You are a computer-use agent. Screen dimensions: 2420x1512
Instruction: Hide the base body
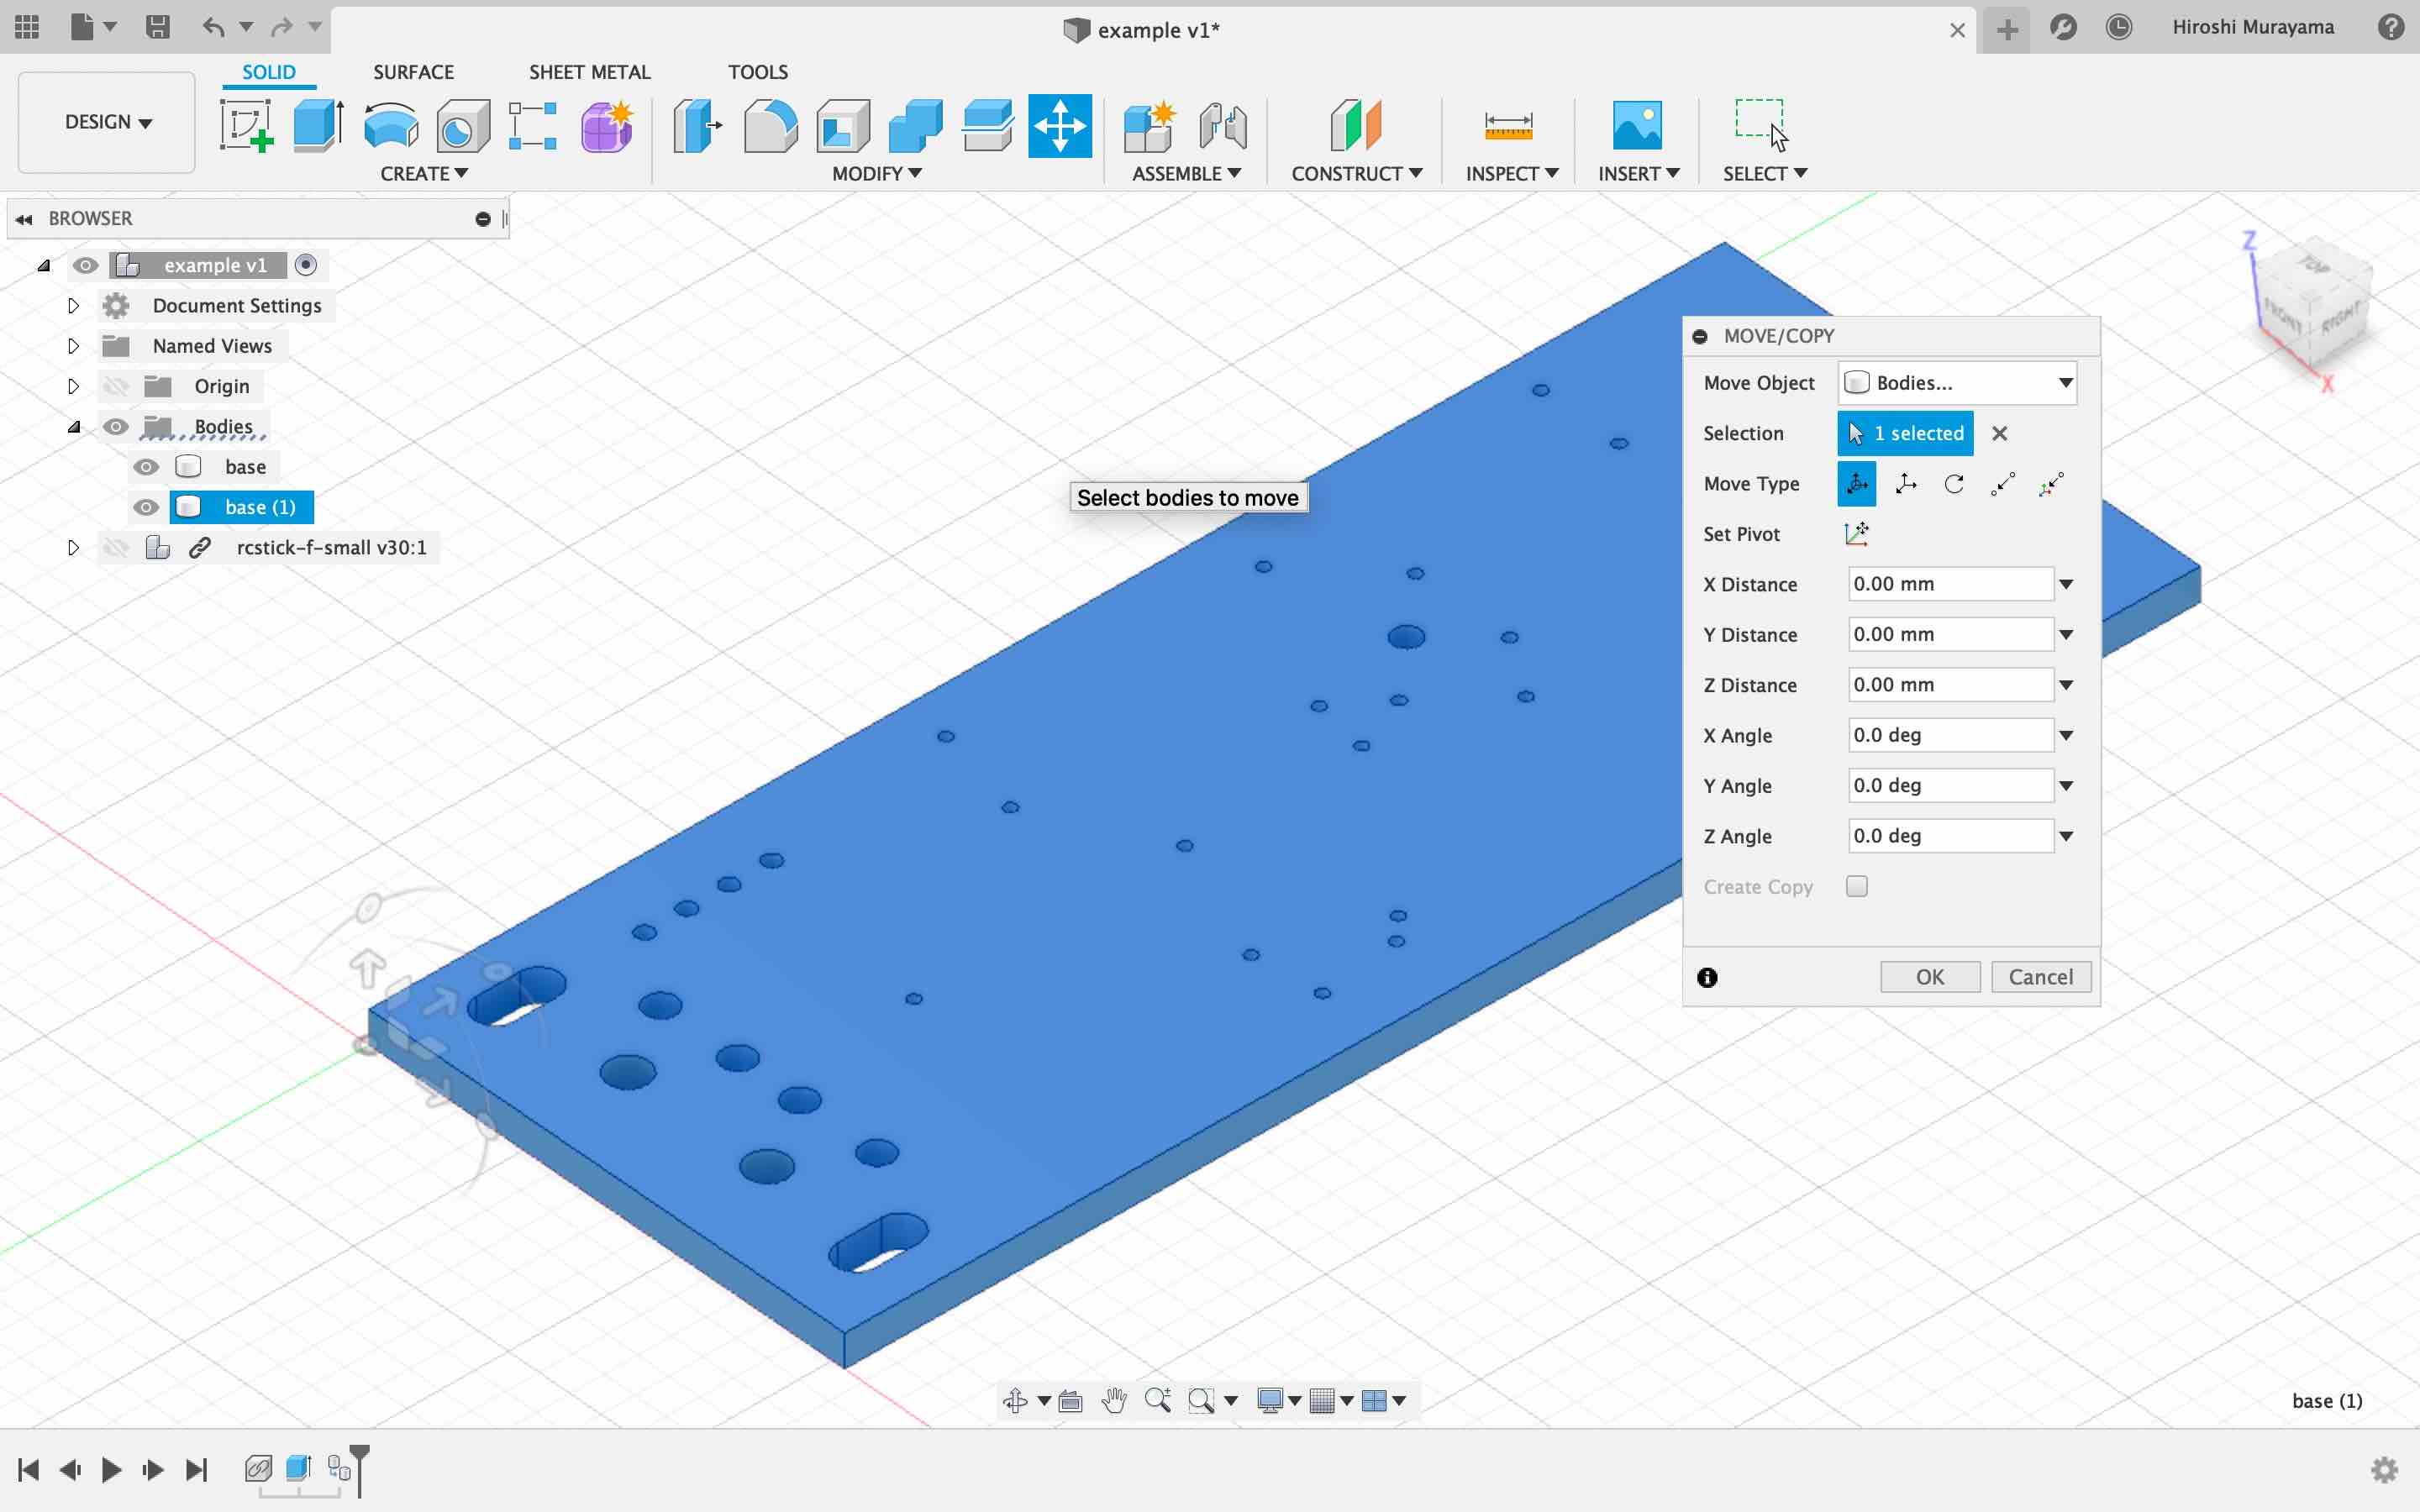pyautogui.click(x=146, y=467)
